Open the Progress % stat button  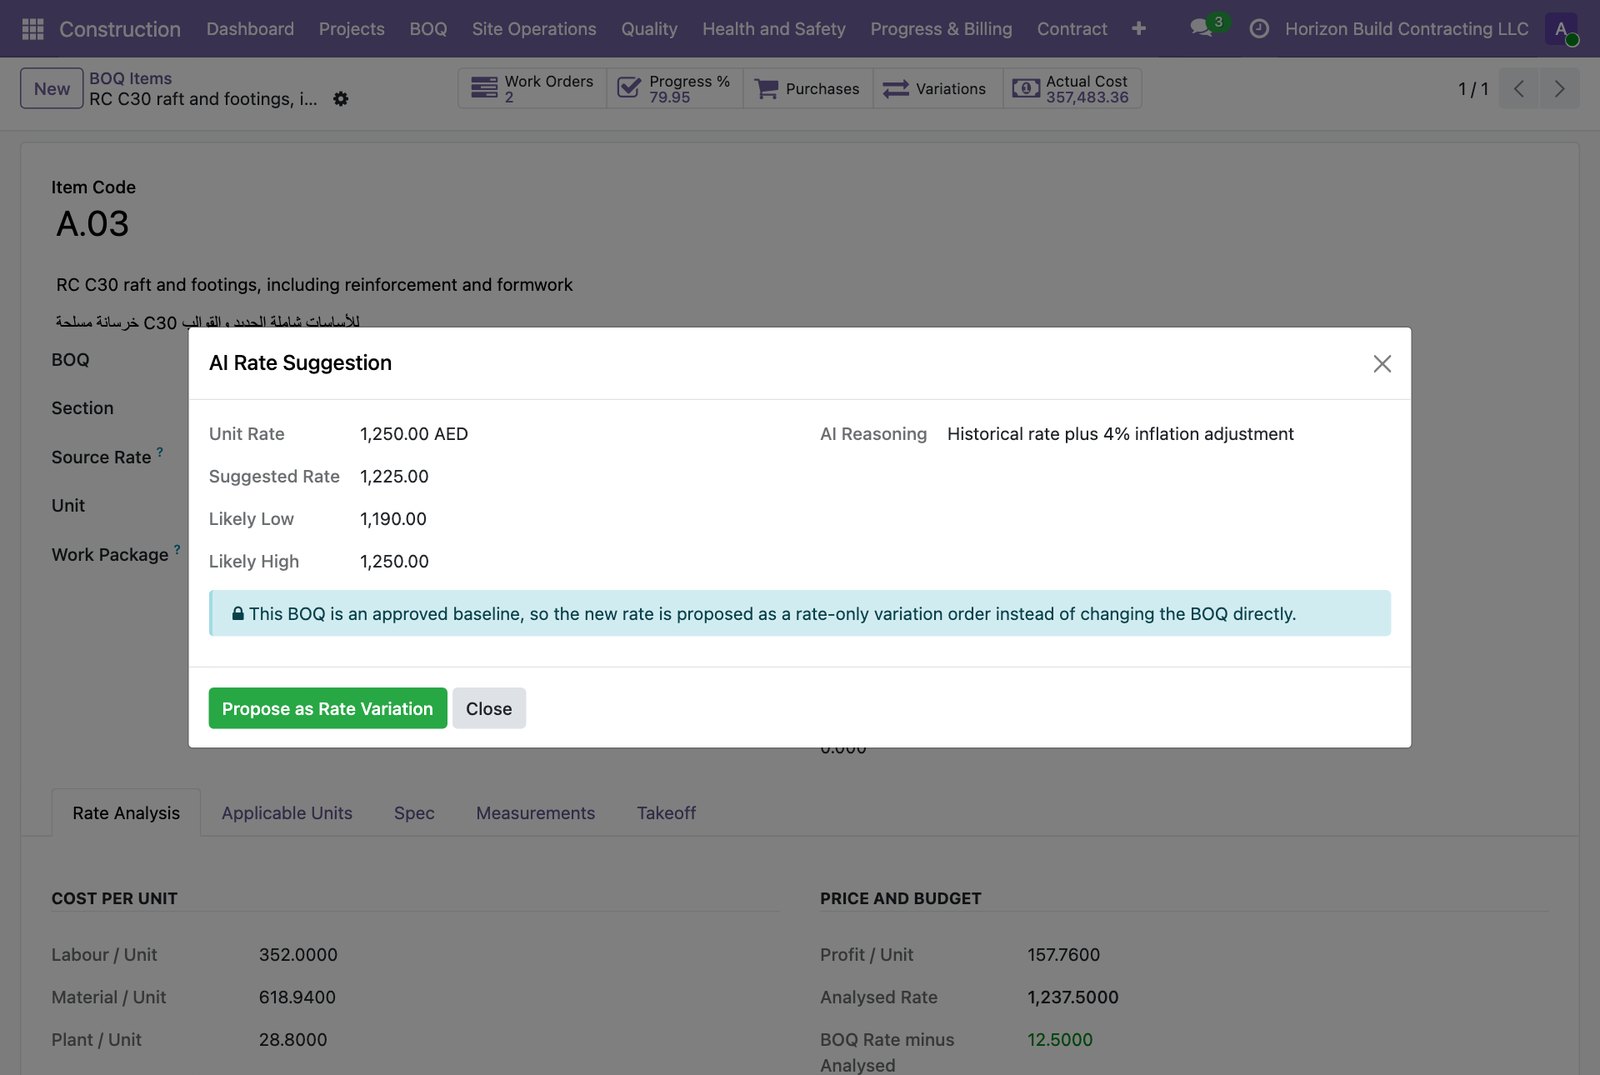coord(675,89)
